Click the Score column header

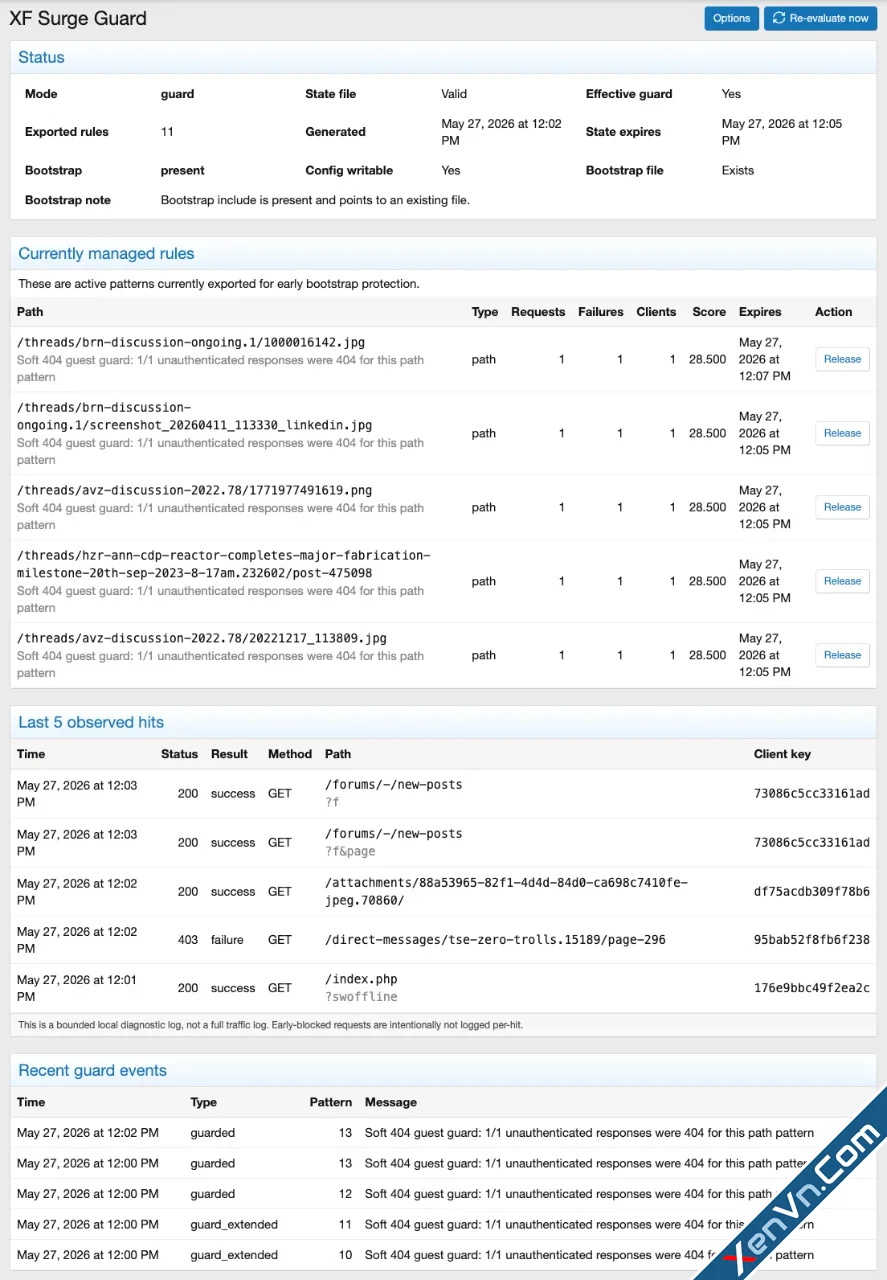pyautogui.click(x=709, y=312)
